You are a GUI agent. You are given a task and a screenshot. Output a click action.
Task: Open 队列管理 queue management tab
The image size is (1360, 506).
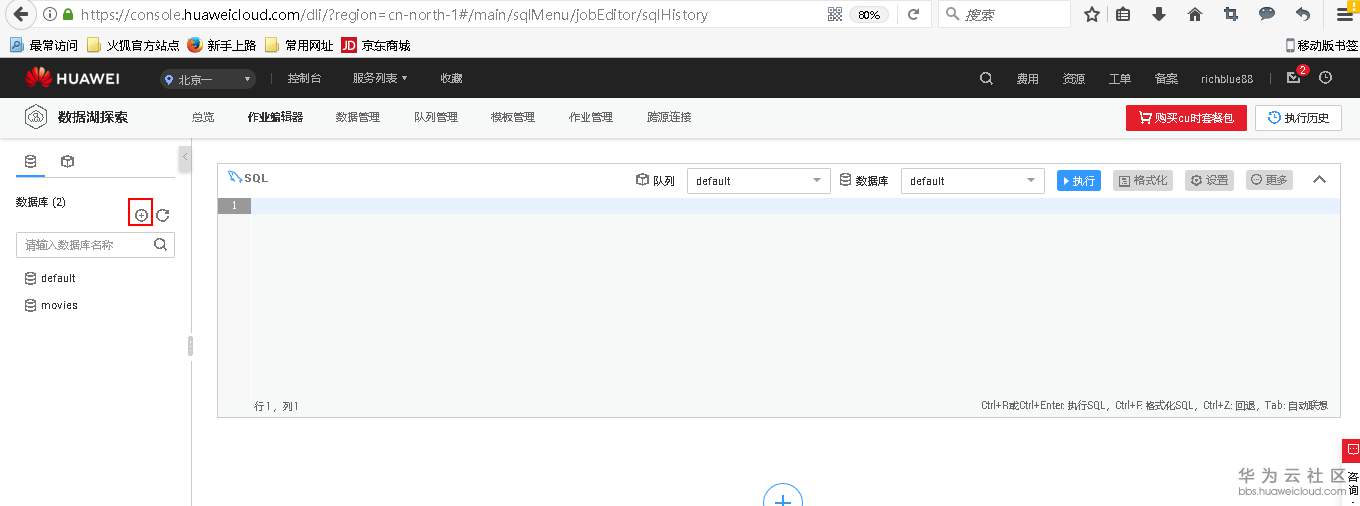coord(436,117)
